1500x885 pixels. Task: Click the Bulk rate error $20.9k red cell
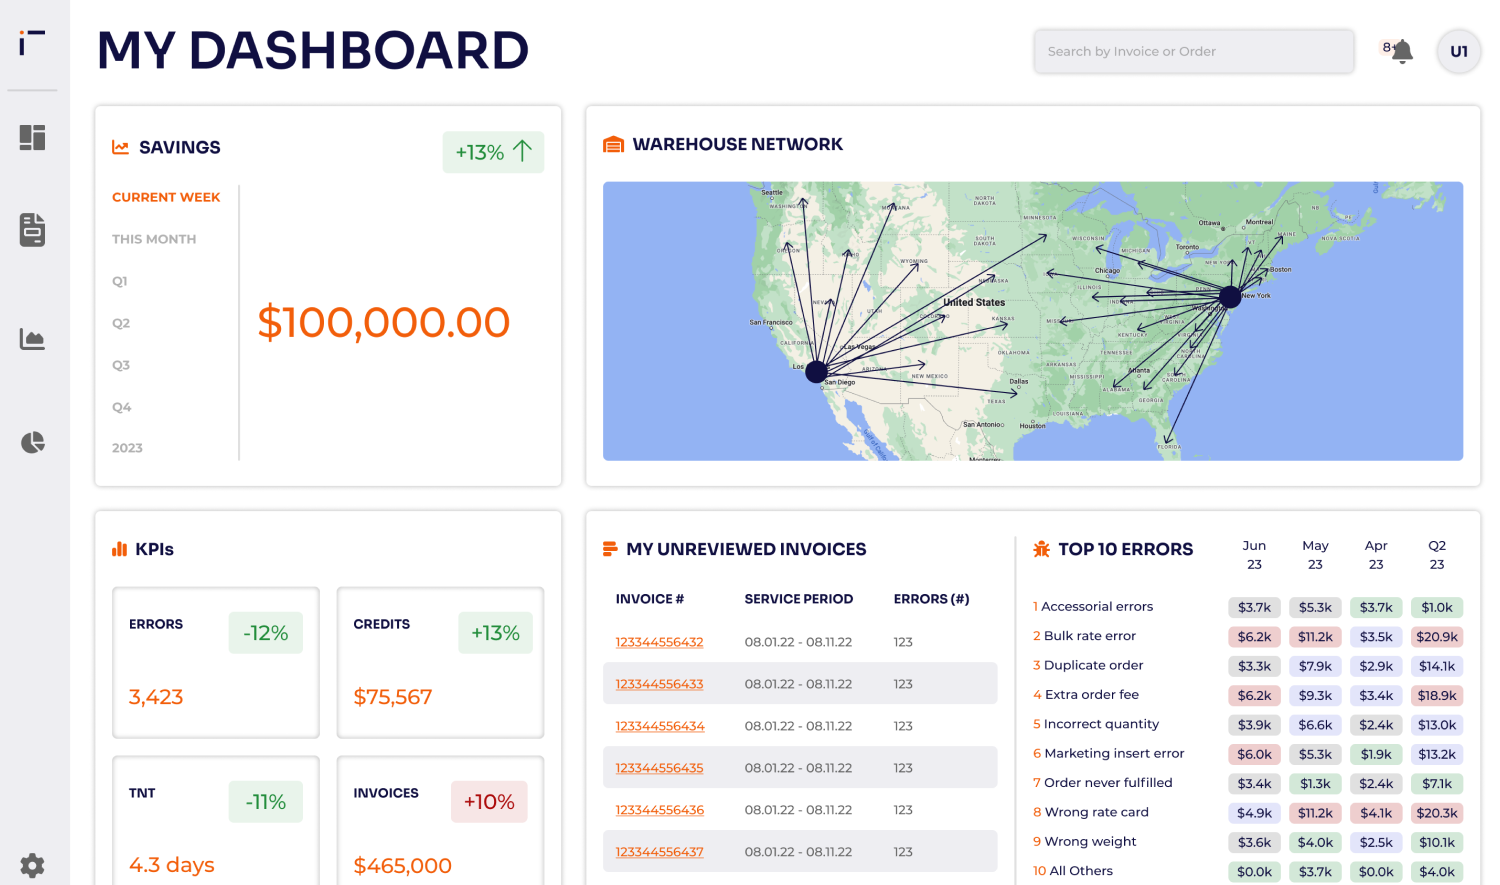tap(1437, 636)
